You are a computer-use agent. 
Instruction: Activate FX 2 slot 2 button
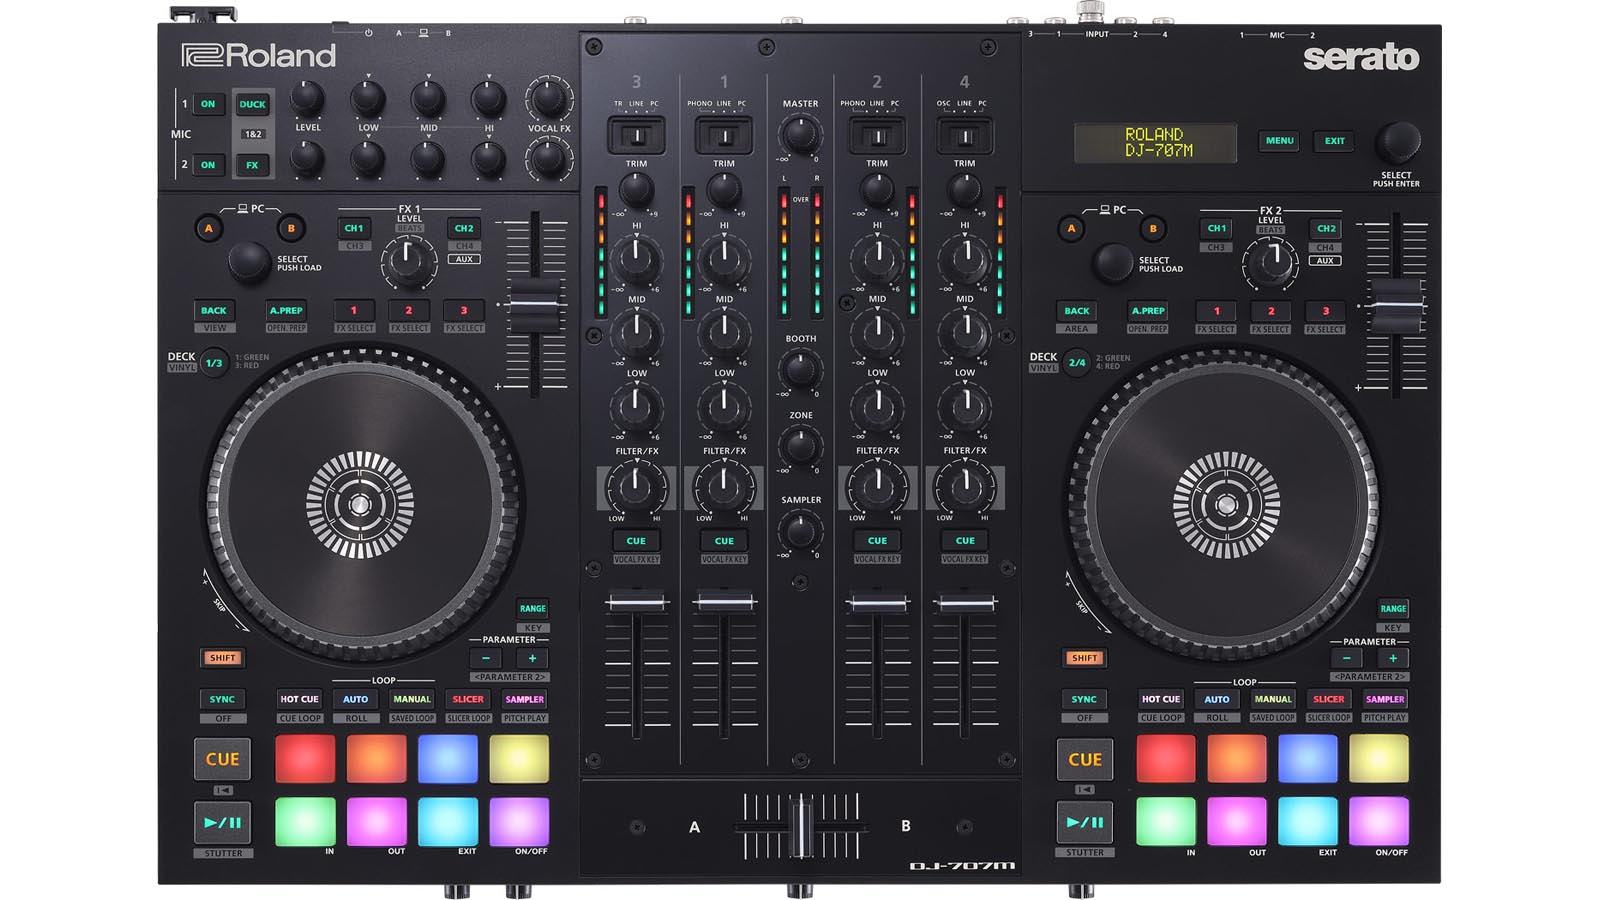click(x=1271, y=311)
